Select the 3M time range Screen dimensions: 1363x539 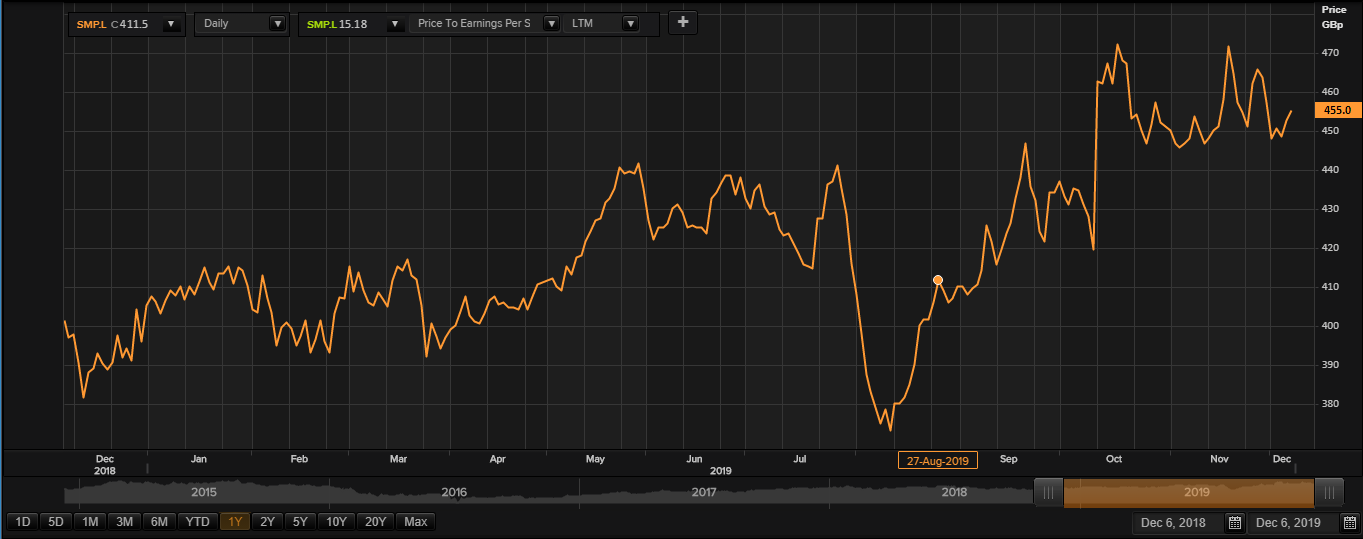[x=124, y=521]
